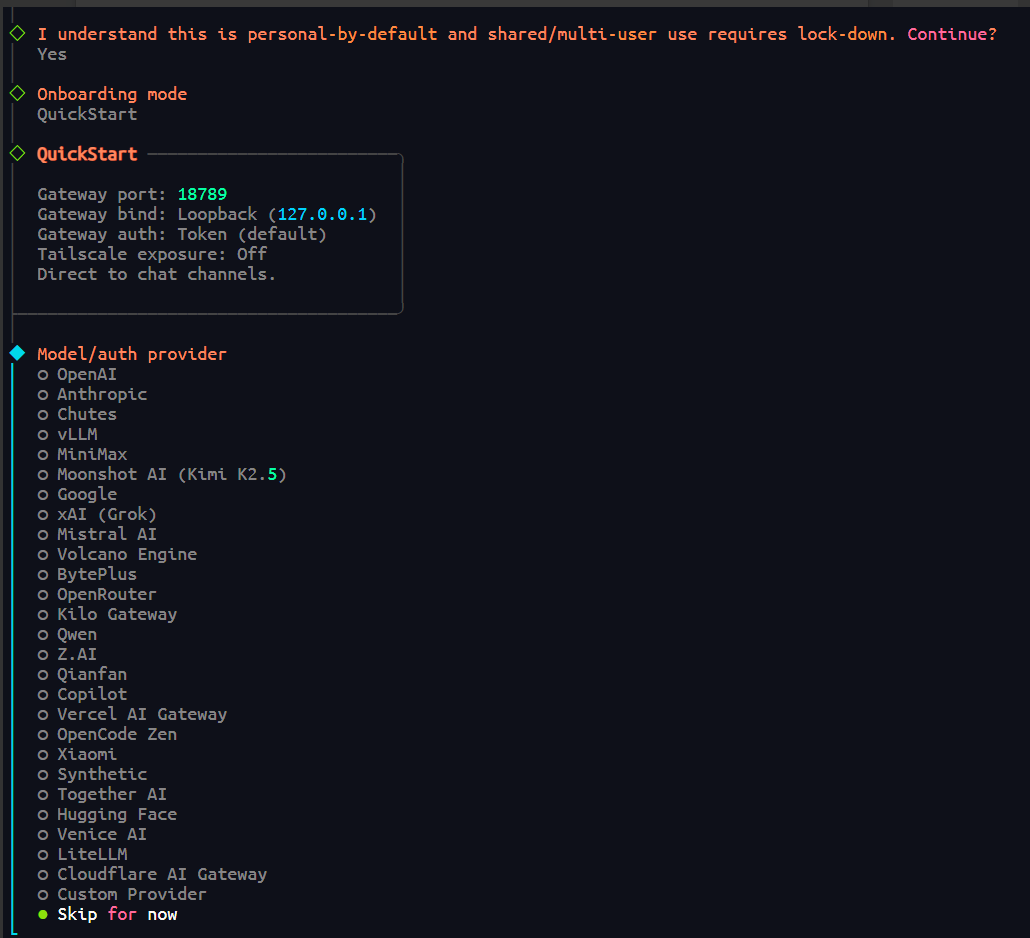Pick the xAI (Grok) option
Viewport: 1030px width, 938px height.
pyautogui.click(x=97, y=514)
